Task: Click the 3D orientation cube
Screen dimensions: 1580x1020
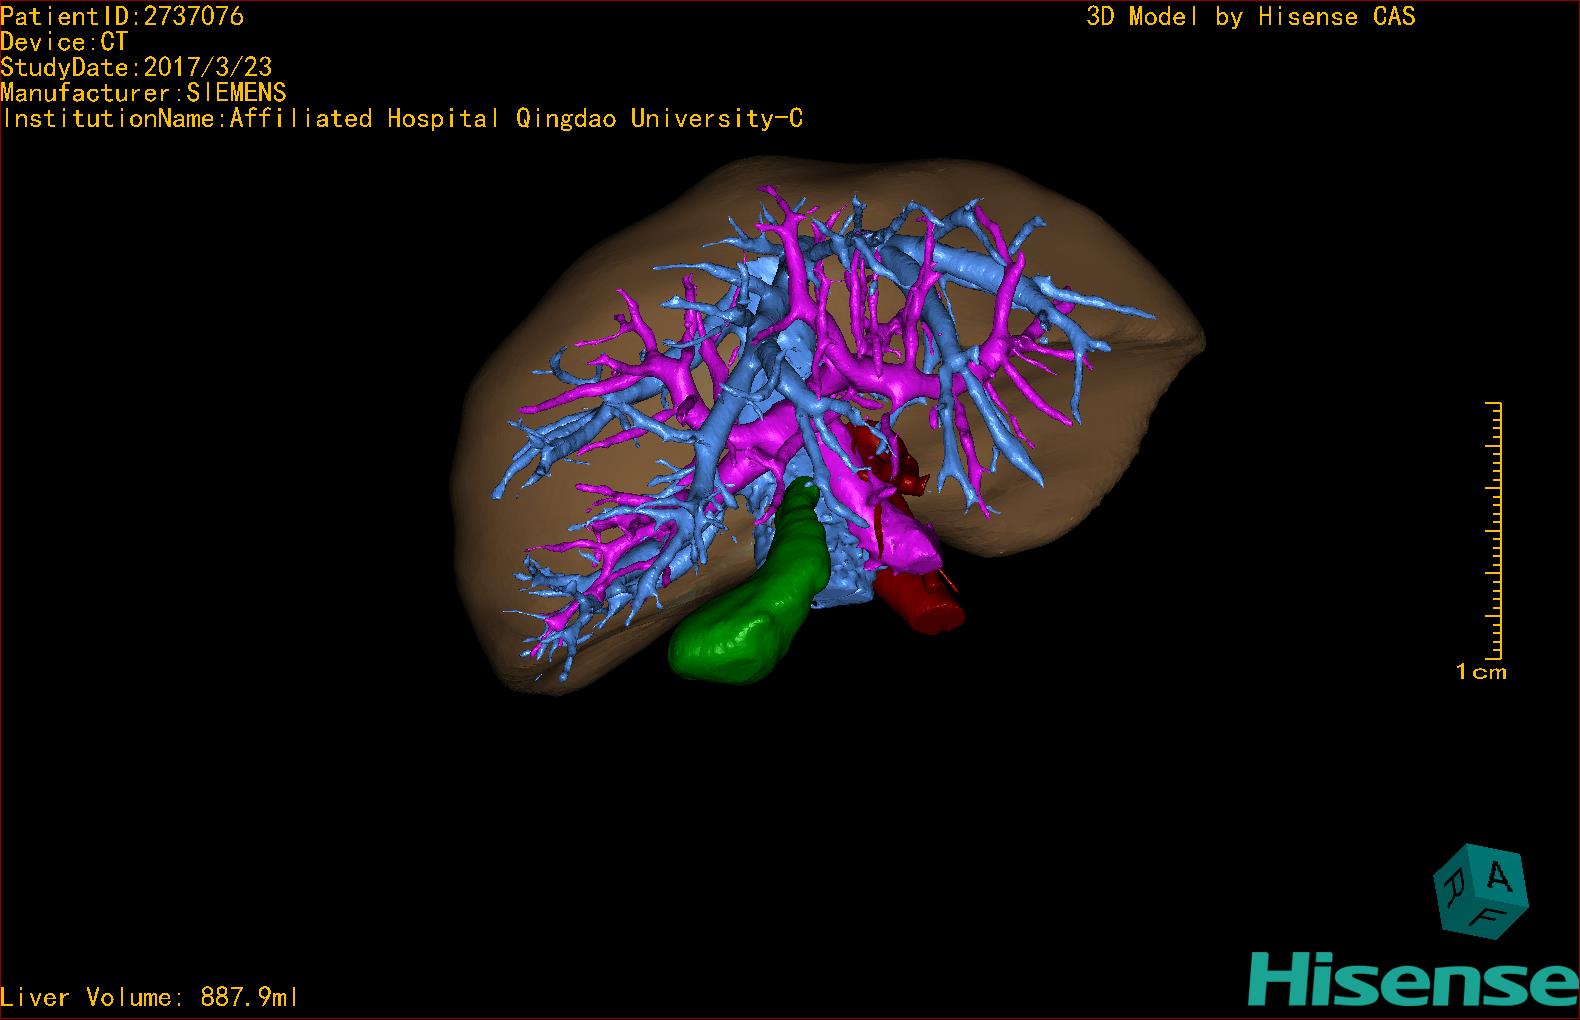Action: (1480, 891)
